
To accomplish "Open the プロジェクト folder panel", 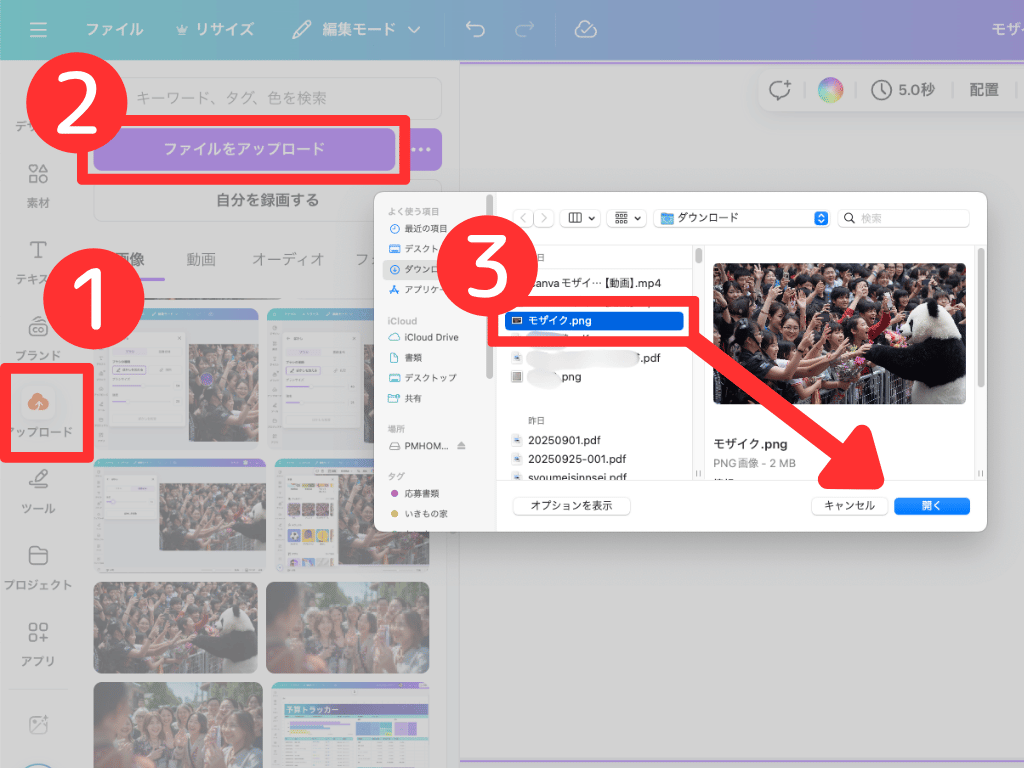I will tap(38, 567).
